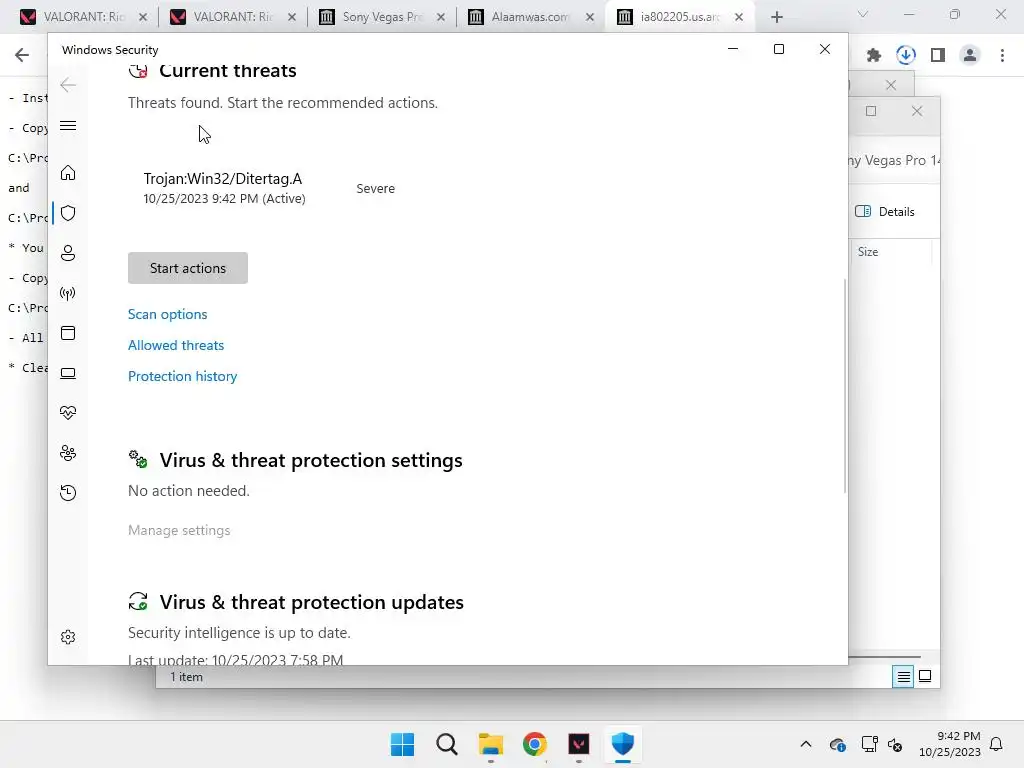Expand the hamburger navigation menu
The image size is (1024, 768).
[68, 126]
